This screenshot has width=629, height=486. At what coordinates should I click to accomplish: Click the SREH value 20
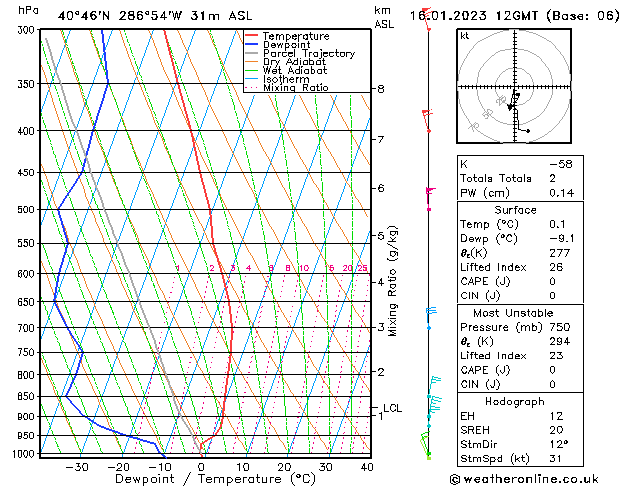tap(556, 430)
